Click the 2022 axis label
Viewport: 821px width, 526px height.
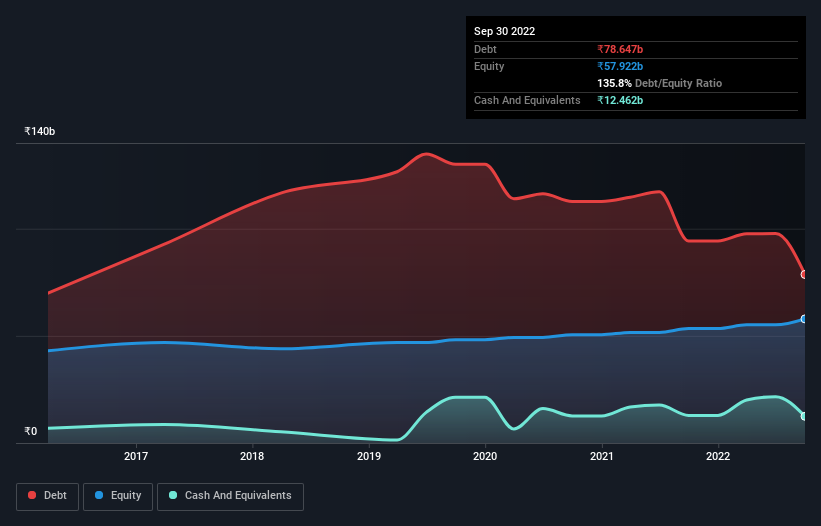coord(718,456)
